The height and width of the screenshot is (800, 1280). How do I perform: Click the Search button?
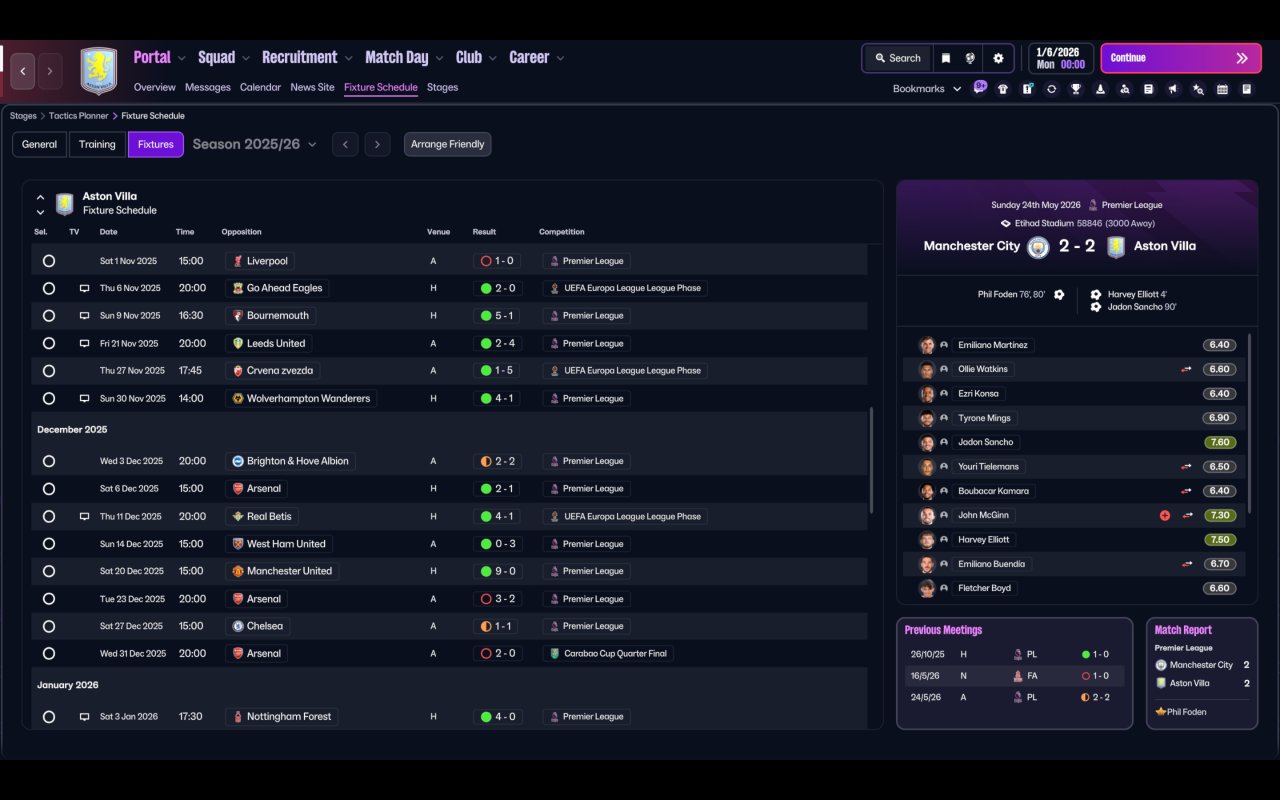tap(897, 58)
